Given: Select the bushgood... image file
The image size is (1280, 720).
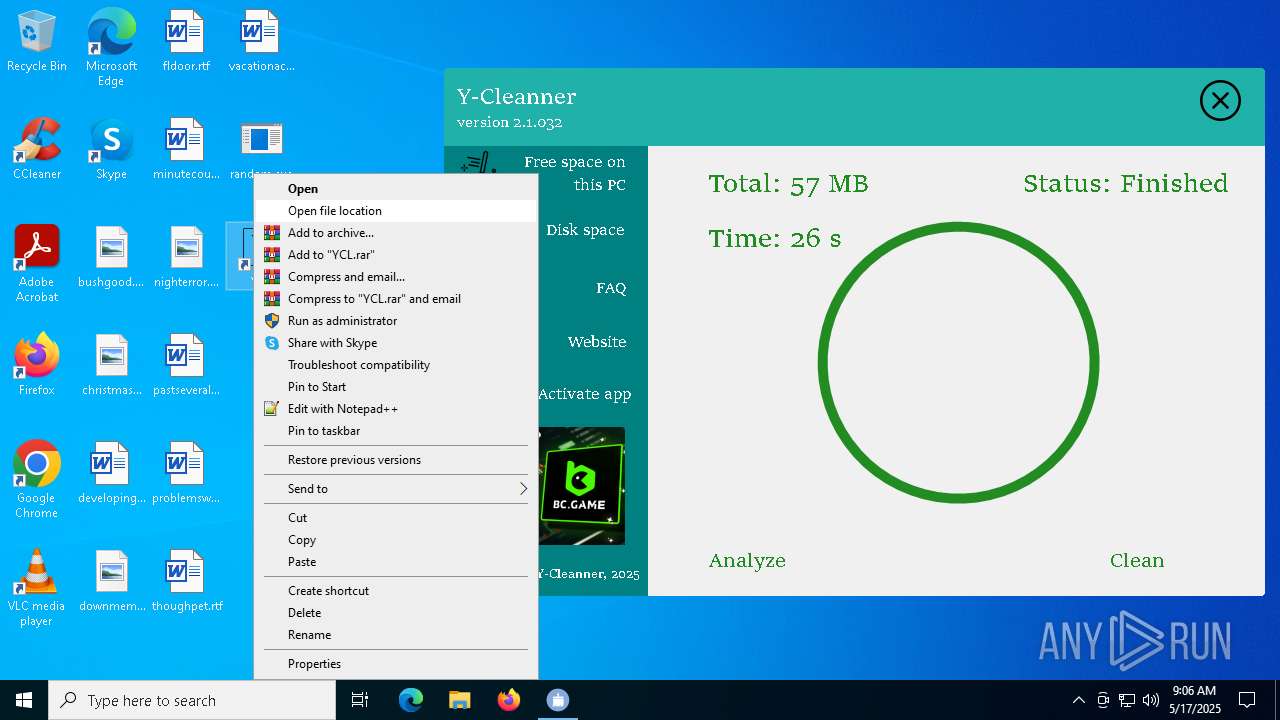Looking at the screenshot, I should point(111,258).
